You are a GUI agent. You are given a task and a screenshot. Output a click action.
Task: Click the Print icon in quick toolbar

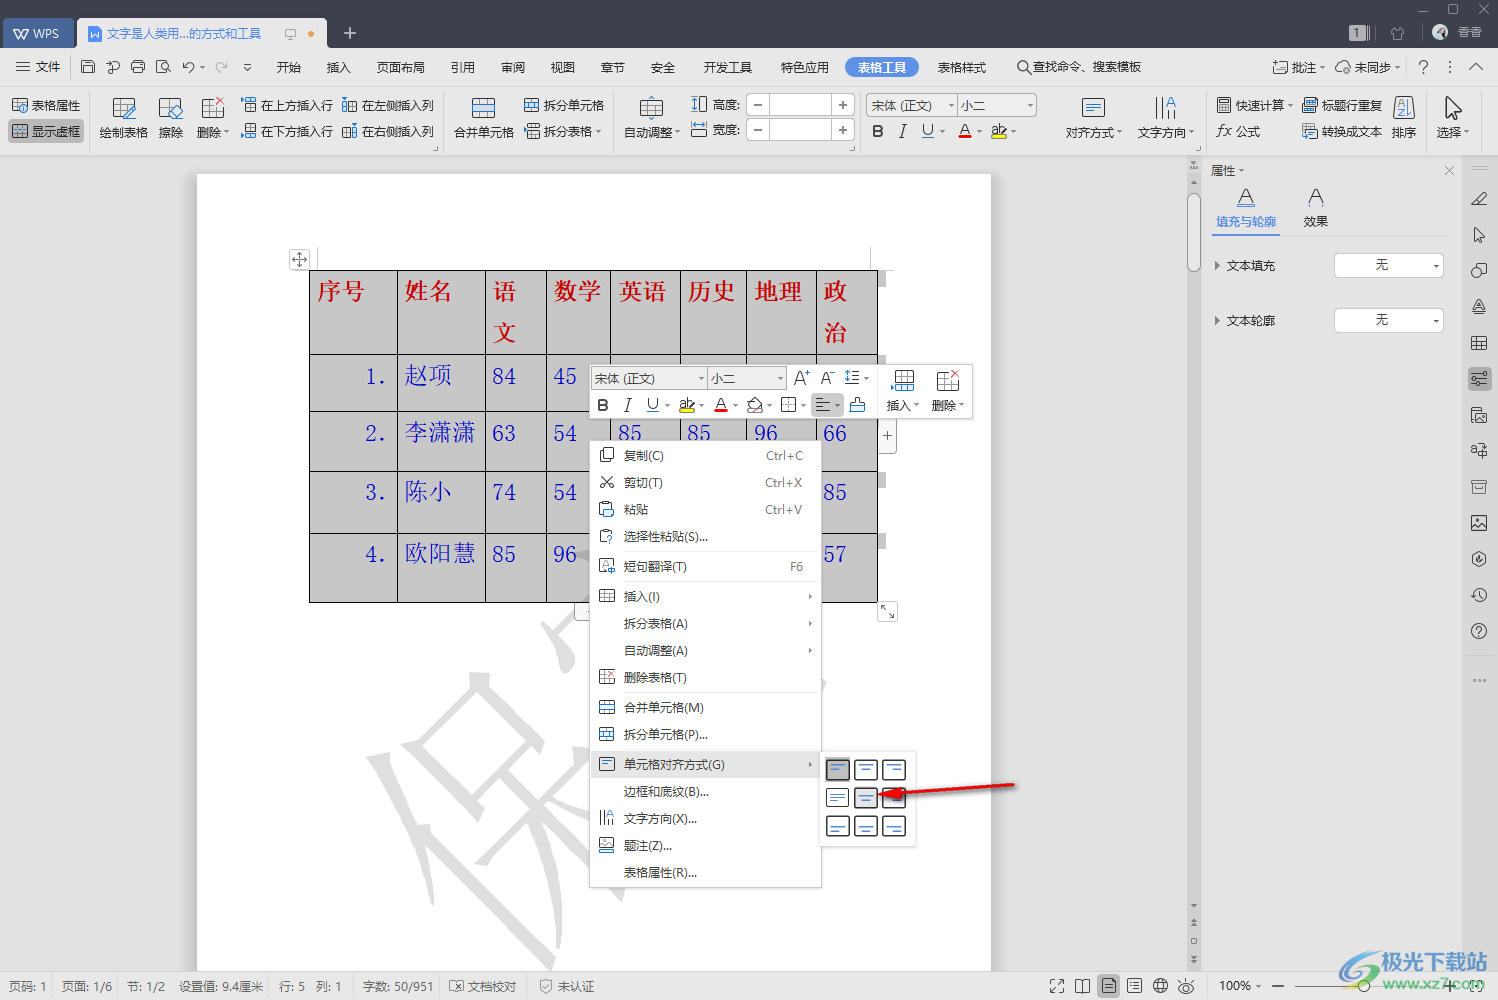pos(138,67)
